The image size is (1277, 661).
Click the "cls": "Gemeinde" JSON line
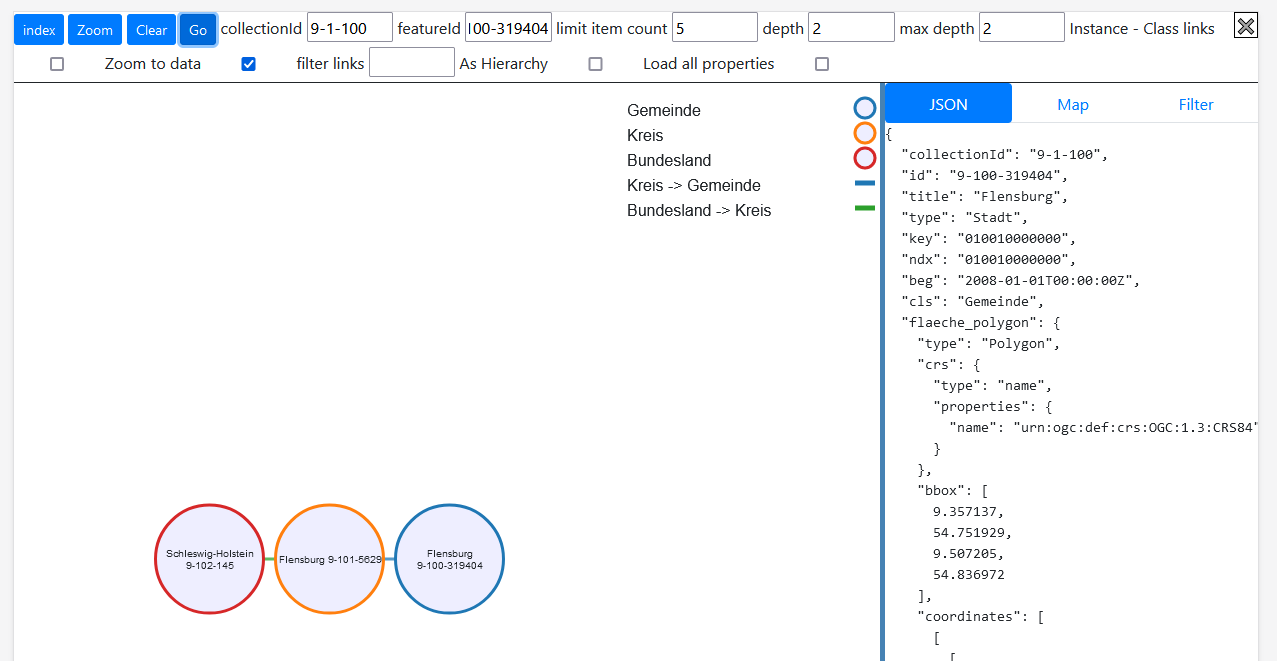click(973, 301)
